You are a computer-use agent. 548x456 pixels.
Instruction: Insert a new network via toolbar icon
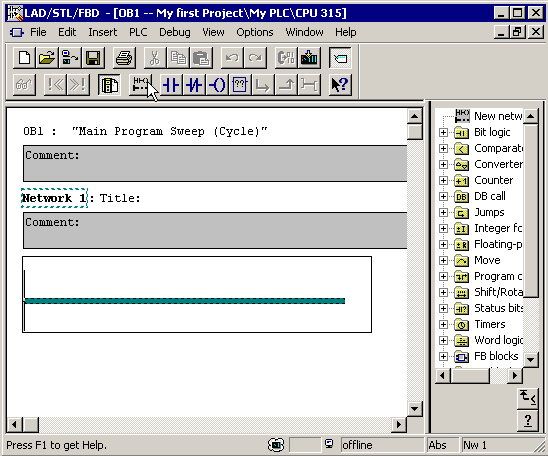pyautogui.click(x=140, y=85)
